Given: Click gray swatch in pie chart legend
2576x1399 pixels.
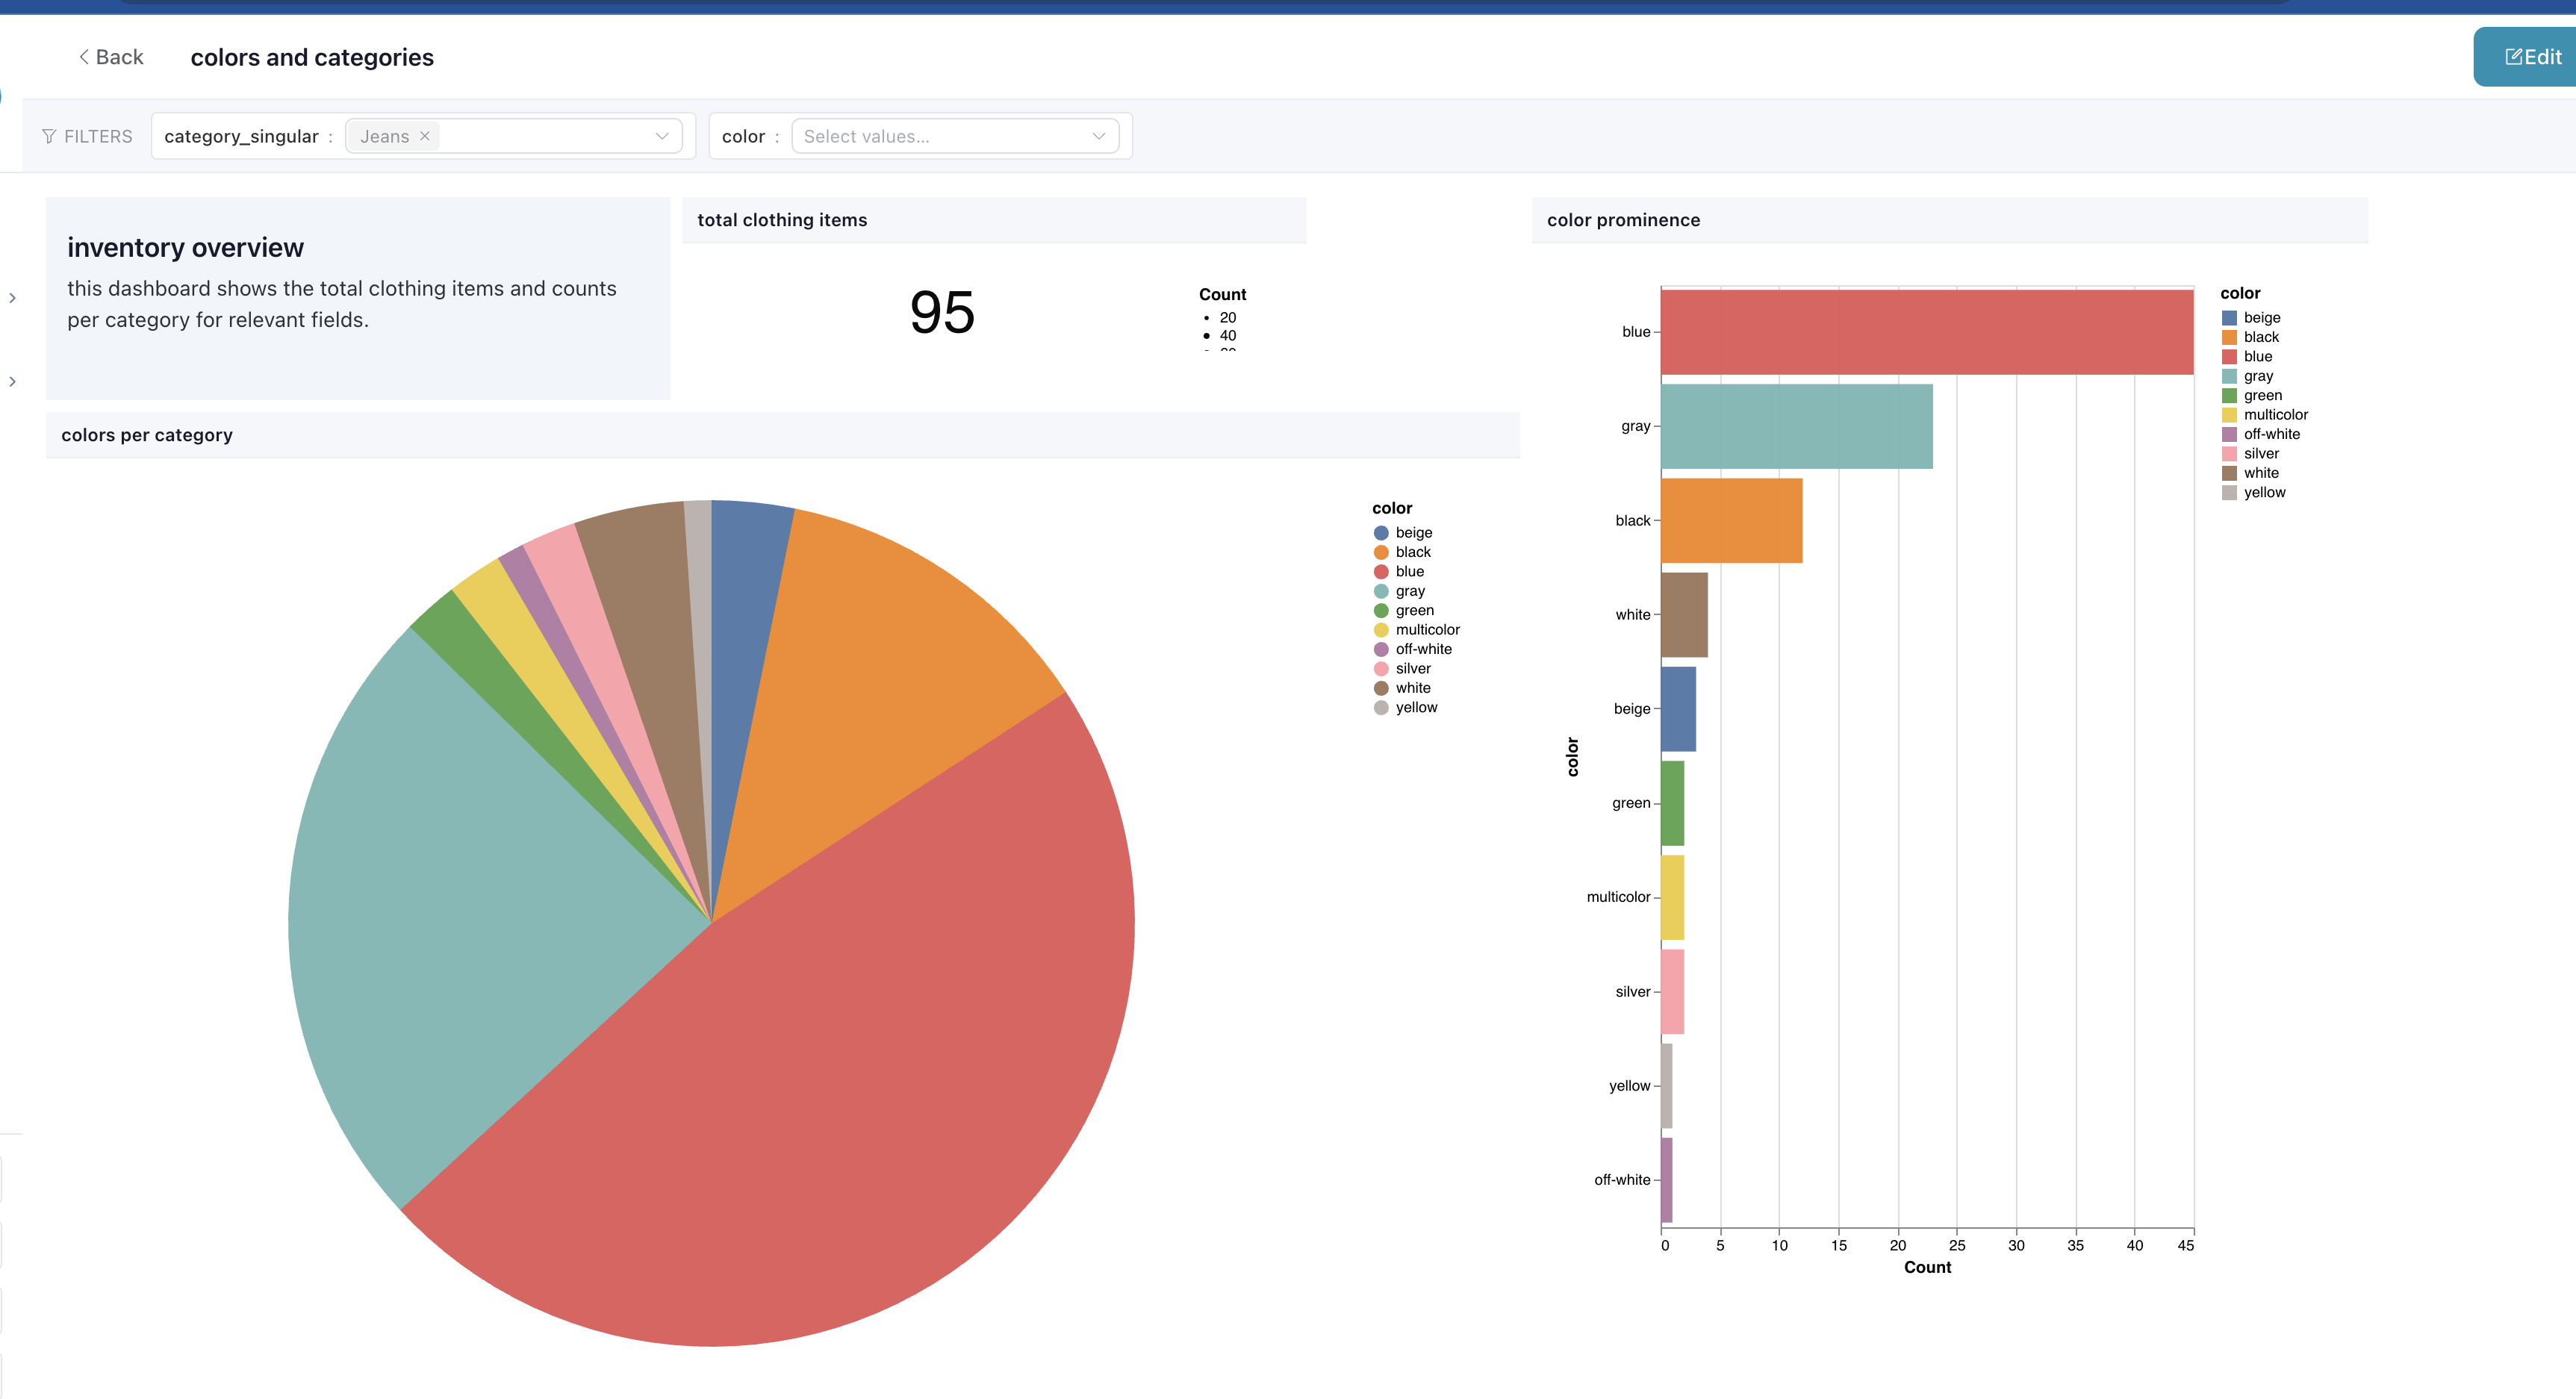Looking at the screenshot, I should pyautogui.click(x=1381, y=591).
